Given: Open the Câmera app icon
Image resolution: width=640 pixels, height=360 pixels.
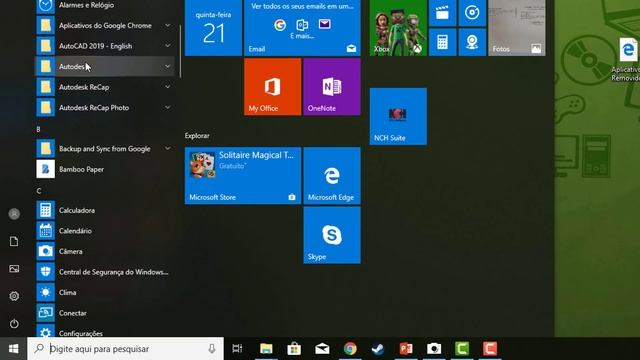Looking at the screenshot, I should (x=45, y=251).
